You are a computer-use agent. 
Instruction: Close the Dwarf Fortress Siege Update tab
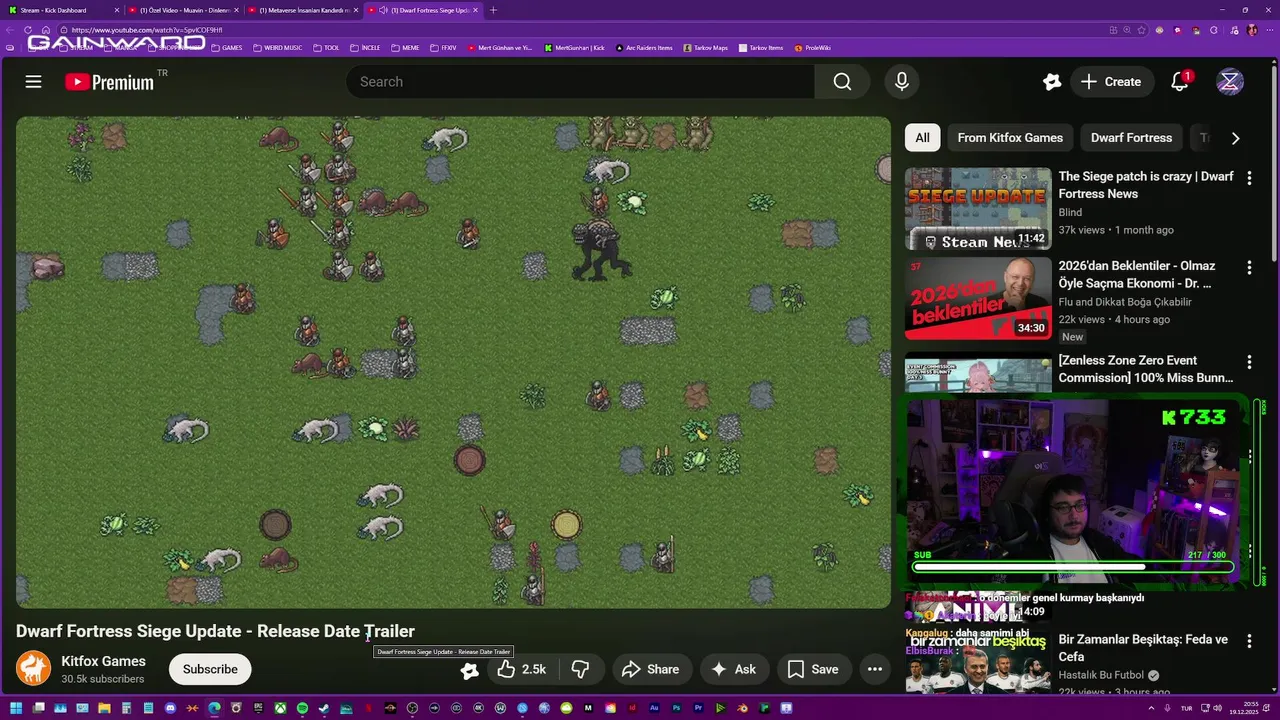click(475, 10)
